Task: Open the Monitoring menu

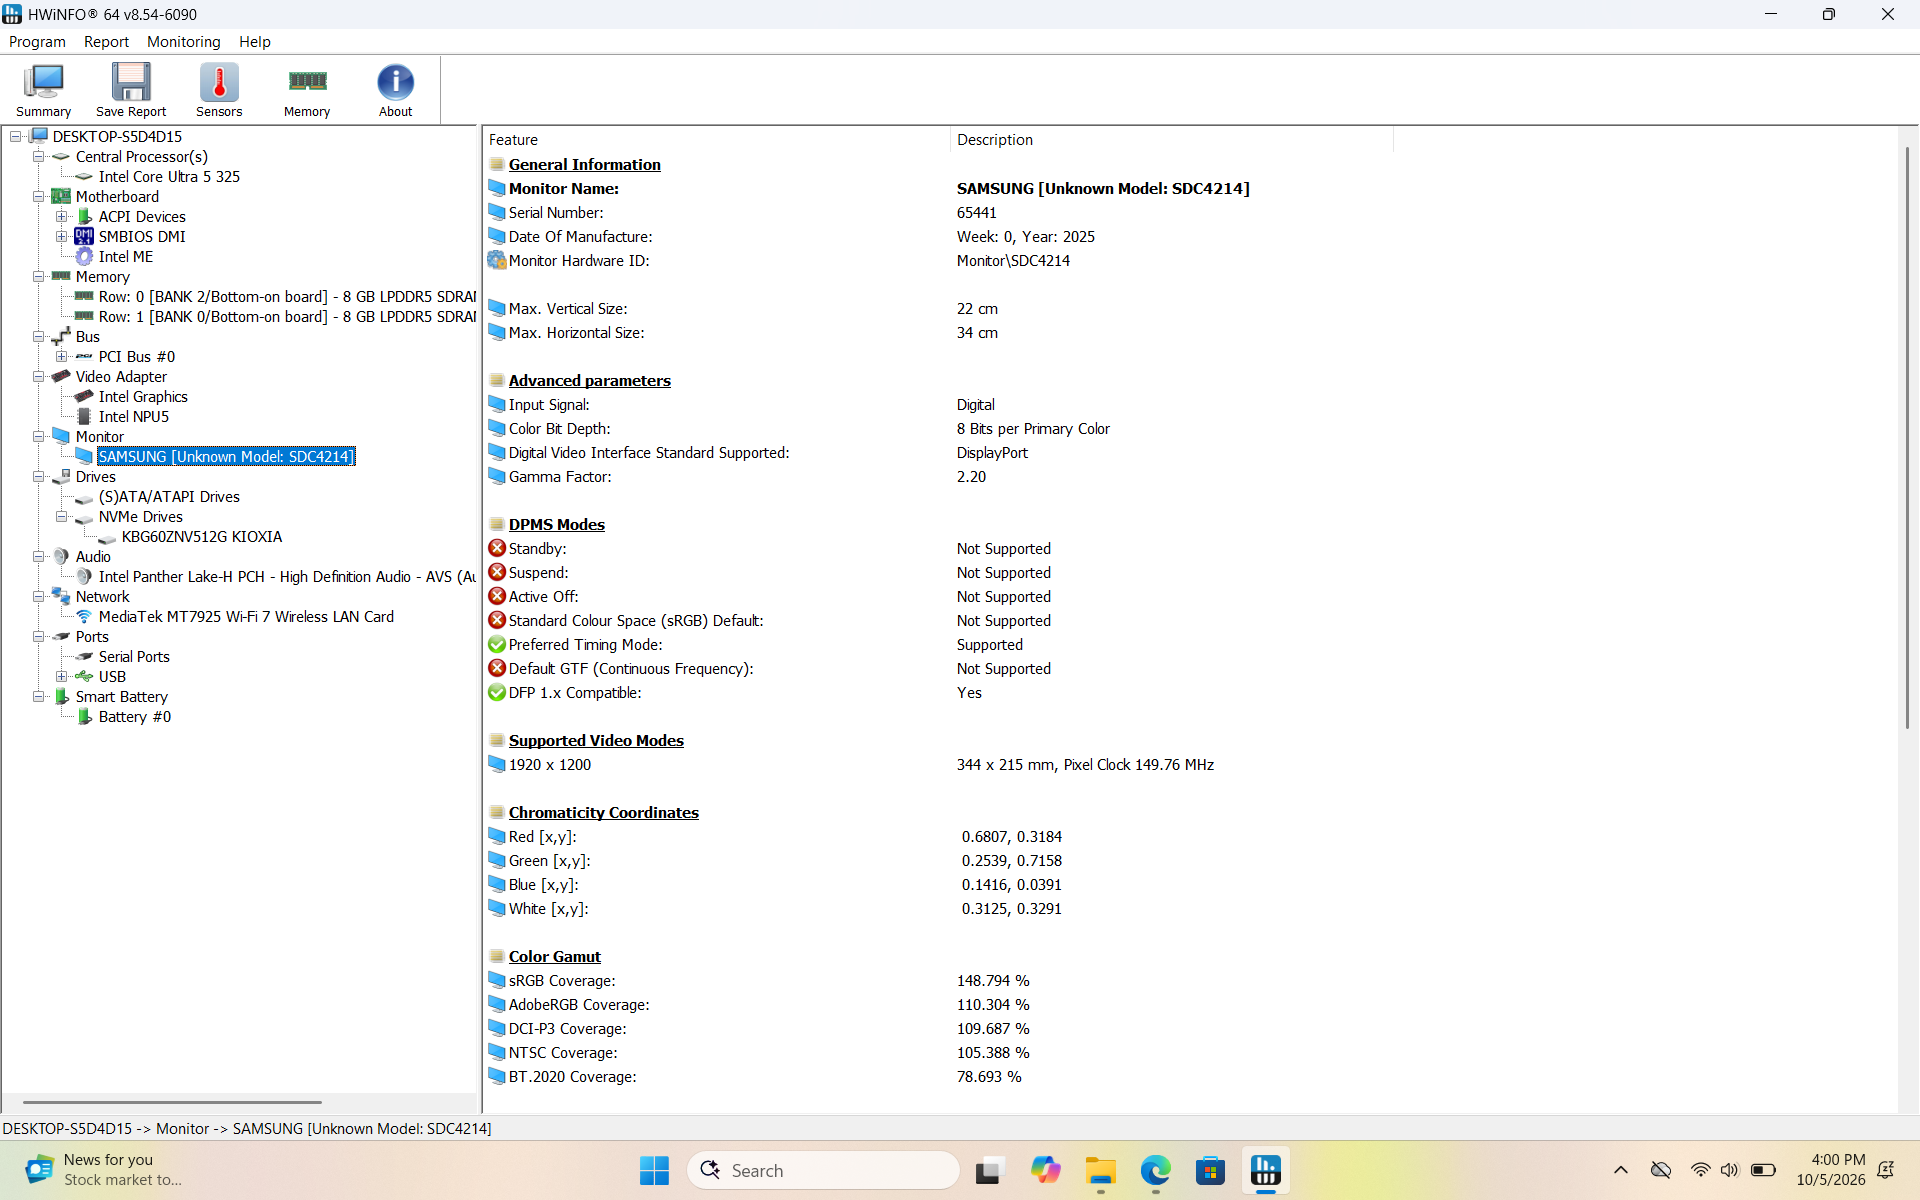Action: pyautogui.click(x=183, y=42)
